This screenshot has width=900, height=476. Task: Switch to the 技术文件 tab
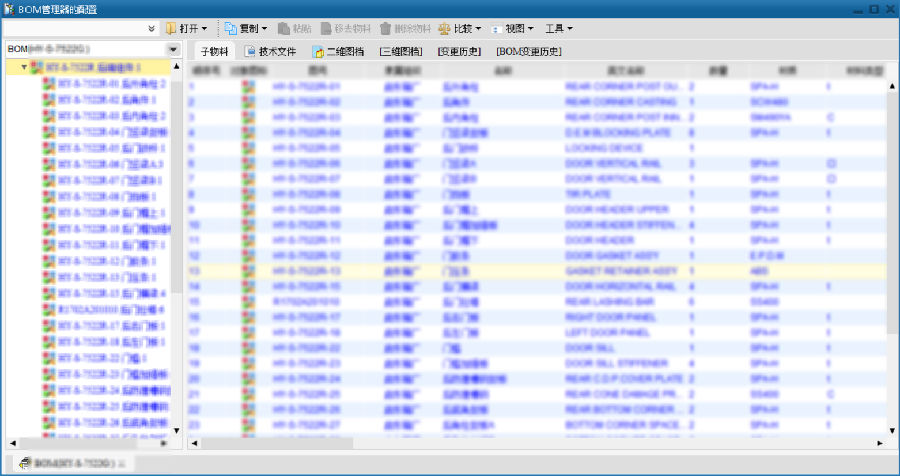pos(270,52)
